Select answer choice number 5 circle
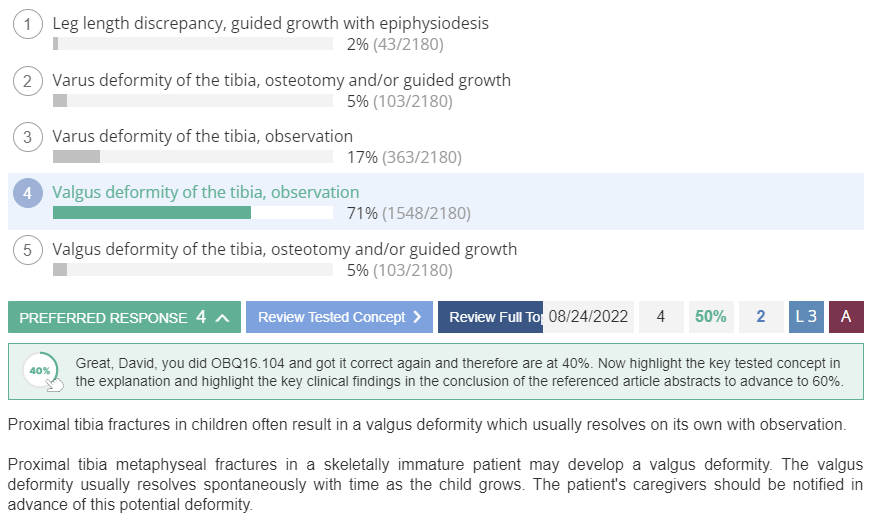The image size is (870, 525). 28,250
